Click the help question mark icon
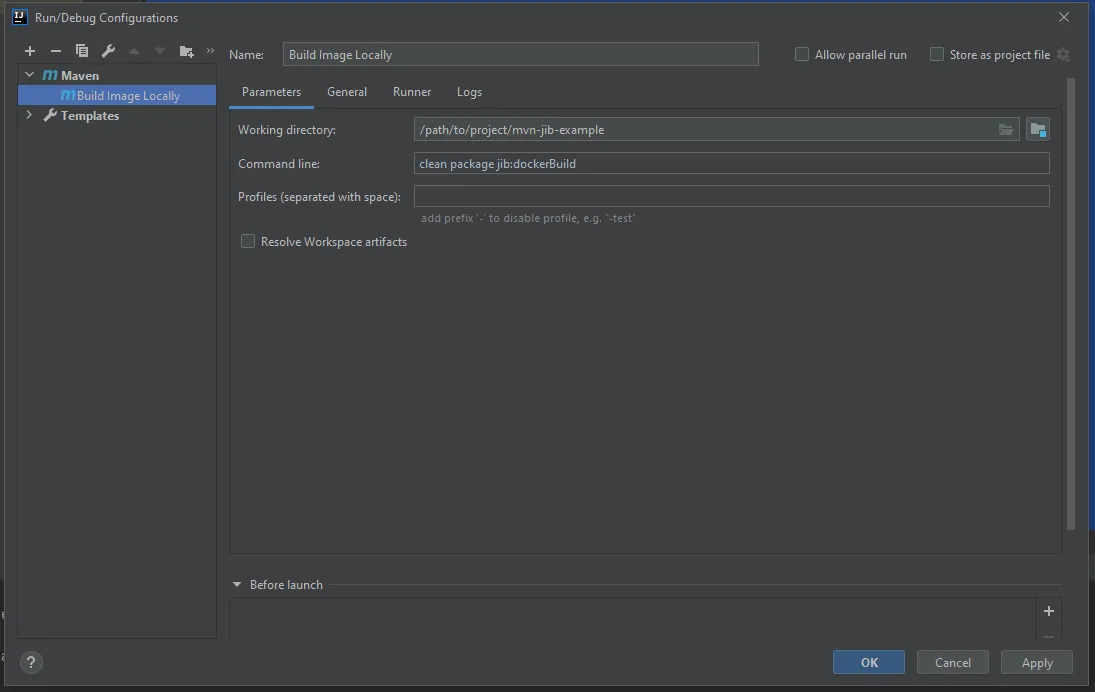Viewport: 1095px width, 692px height. click(x=31, y=662)
